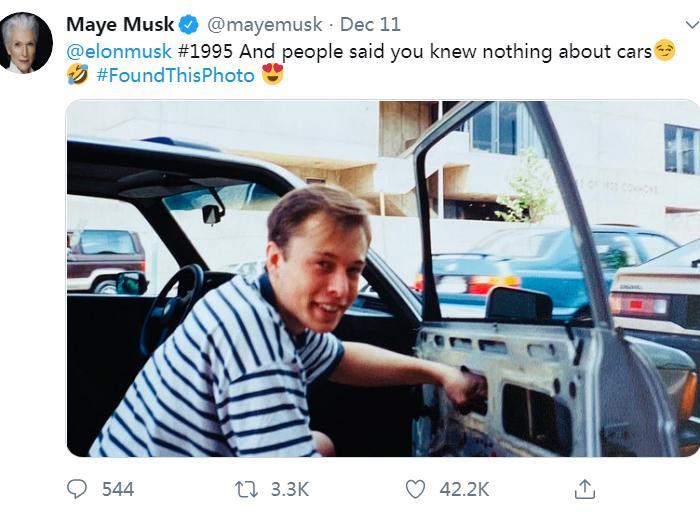Open the @mayemusk handle link
The width and height of the screenshot is (700, 512).
click(x=265, y=25)
